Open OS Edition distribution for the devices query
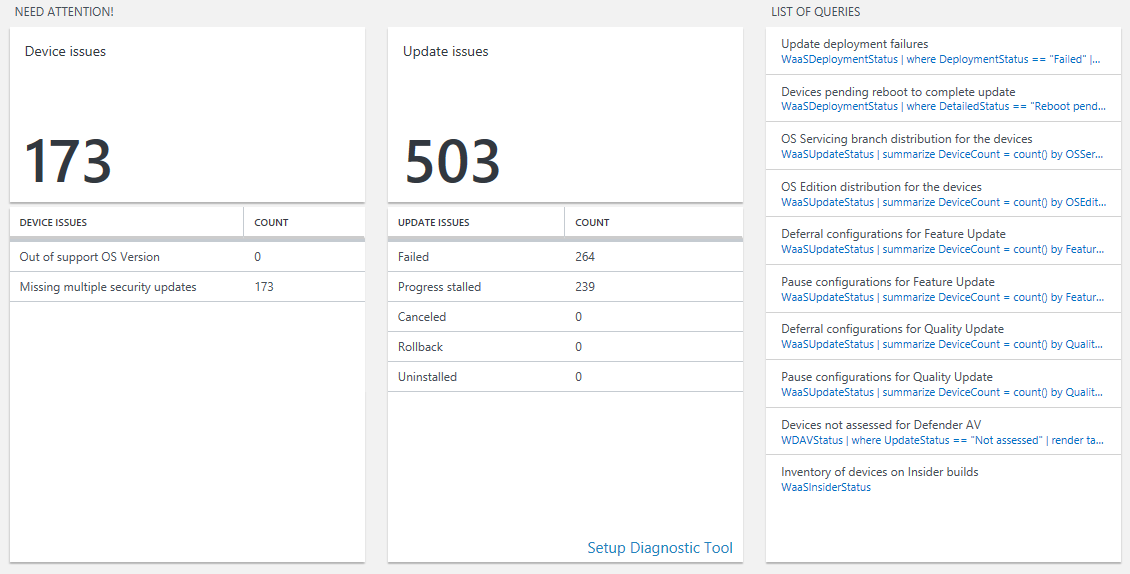The image size is (1130, 574). click(x=942, y=194)
